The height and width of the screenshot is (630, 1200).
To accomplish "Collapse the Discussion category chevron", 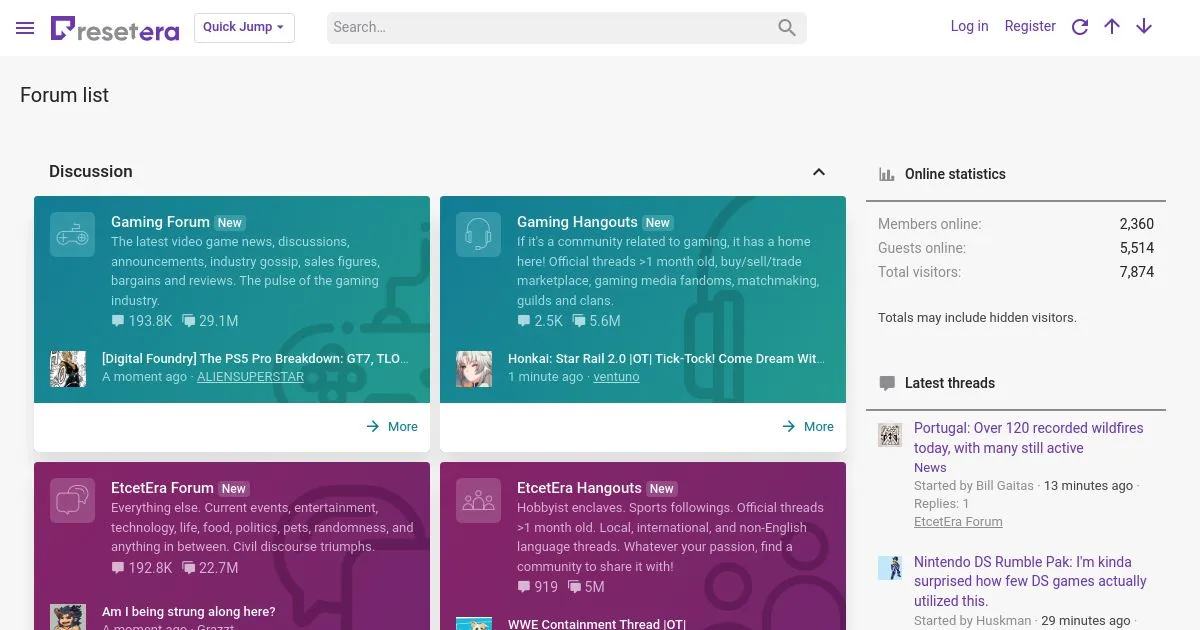I will pos(819,172).
